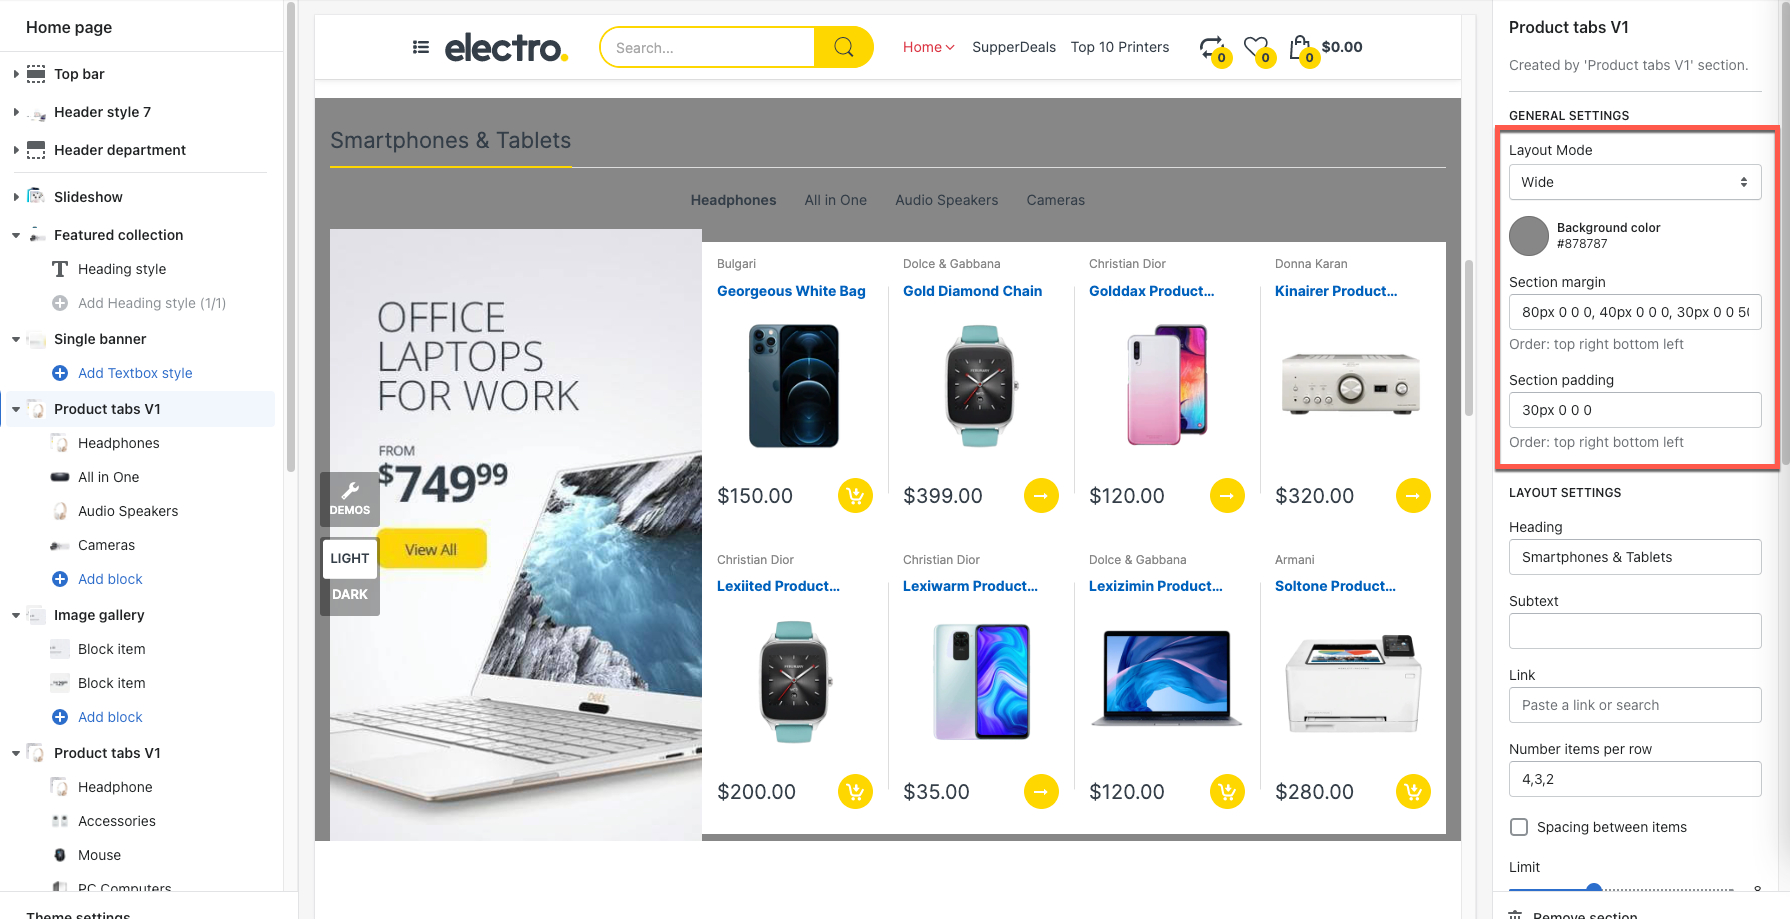Image resolution: width=1790 pixels, height=919 pixels.
Task: Open the department hamburger menu icon
Action: [421, 47]
